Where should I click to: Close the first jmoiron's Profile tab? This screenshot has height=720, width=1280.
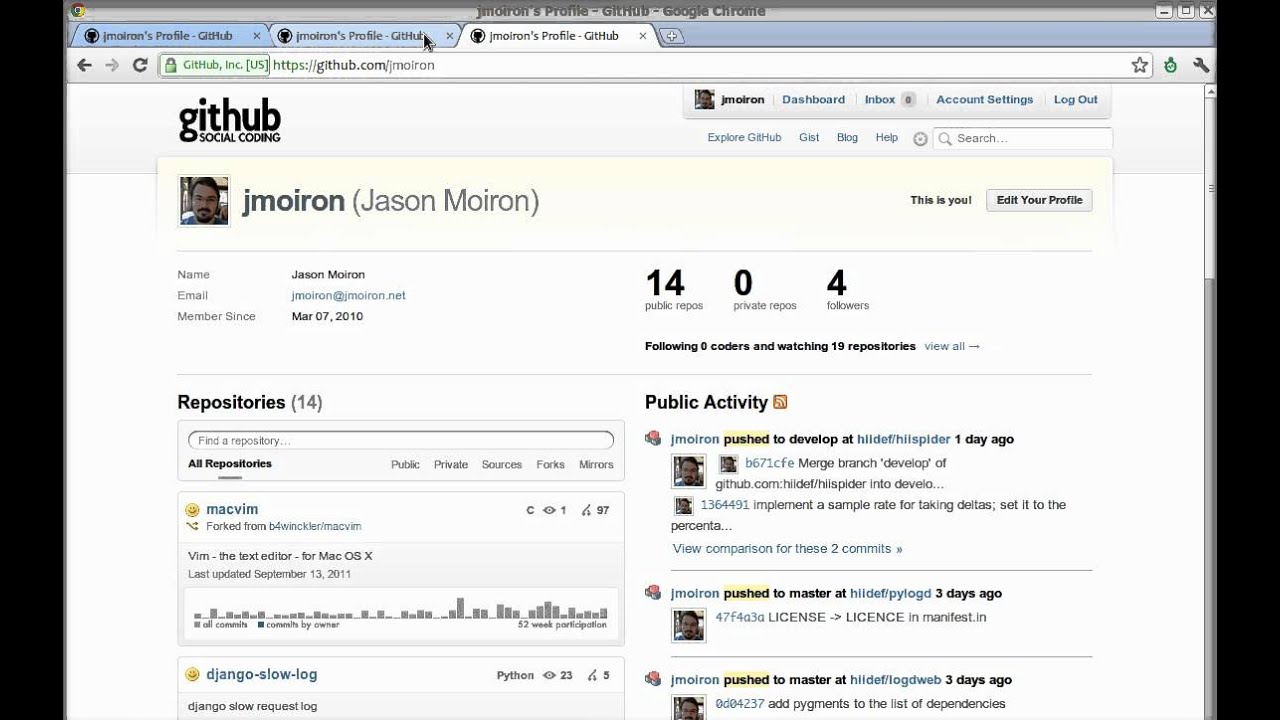tap(256, 36)
